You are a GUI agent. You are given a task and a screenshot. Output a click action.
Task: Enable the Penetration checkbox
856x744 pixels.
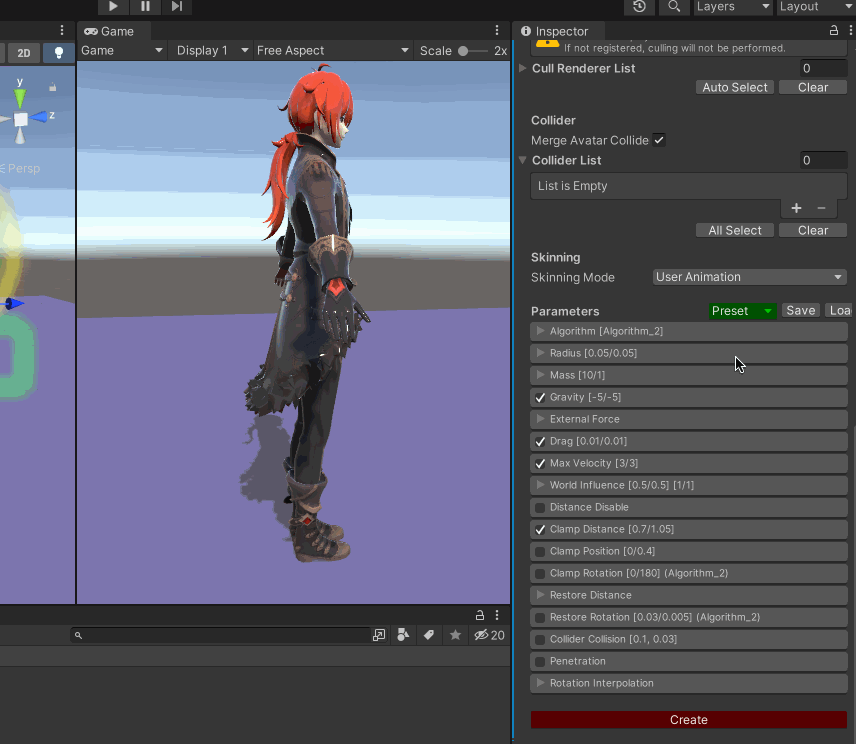point(540,661)
